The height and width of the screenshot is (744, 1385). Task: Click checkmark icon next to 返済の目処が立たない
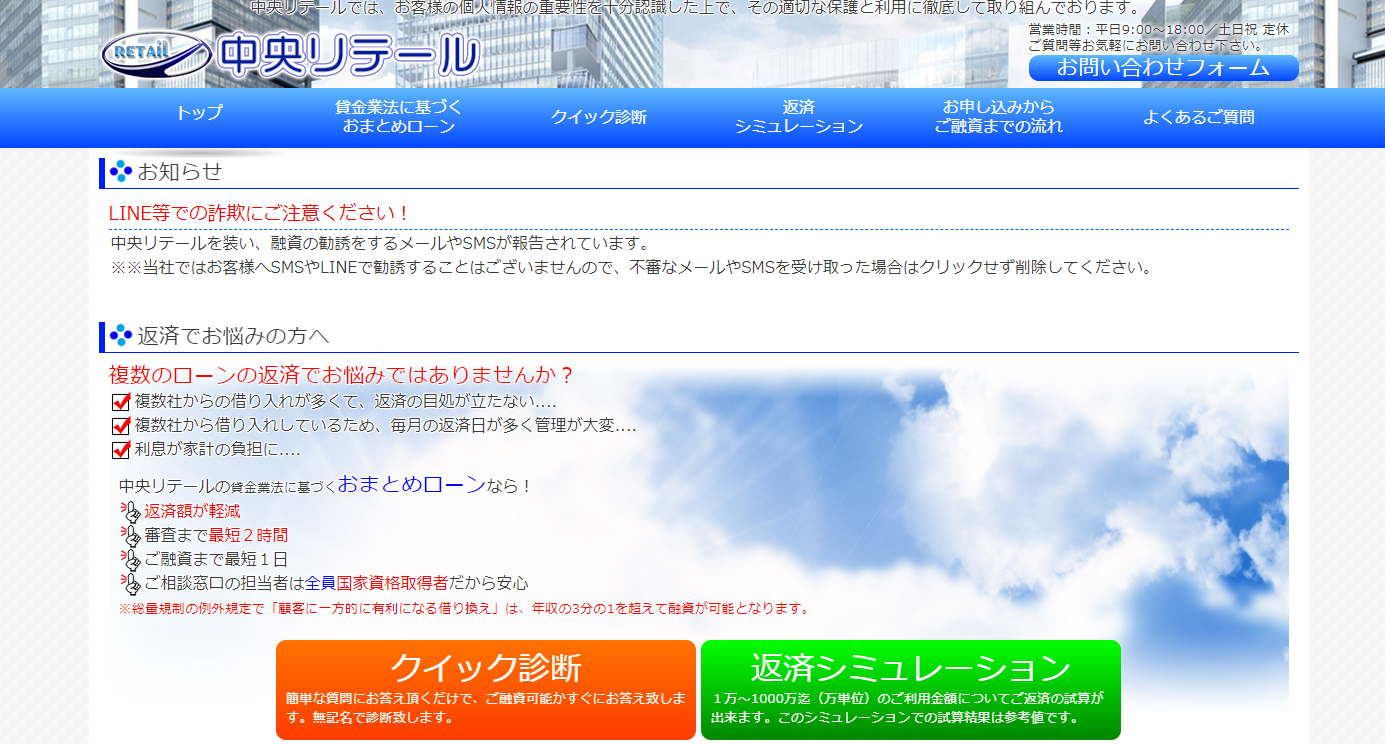(121, 402)
